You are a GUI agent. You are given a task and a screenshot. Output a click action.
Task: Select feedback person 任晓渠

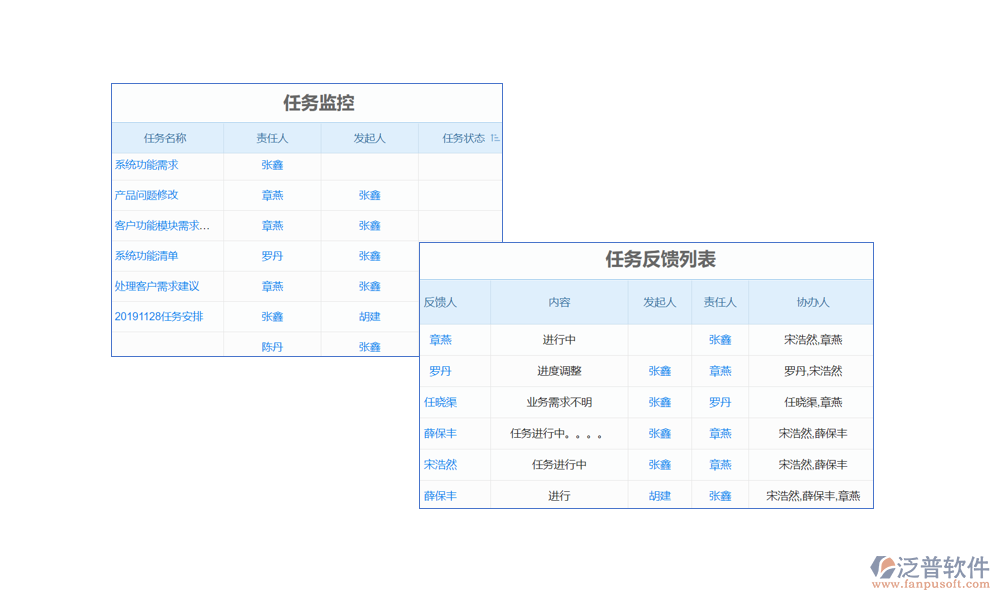pos(440,402)
